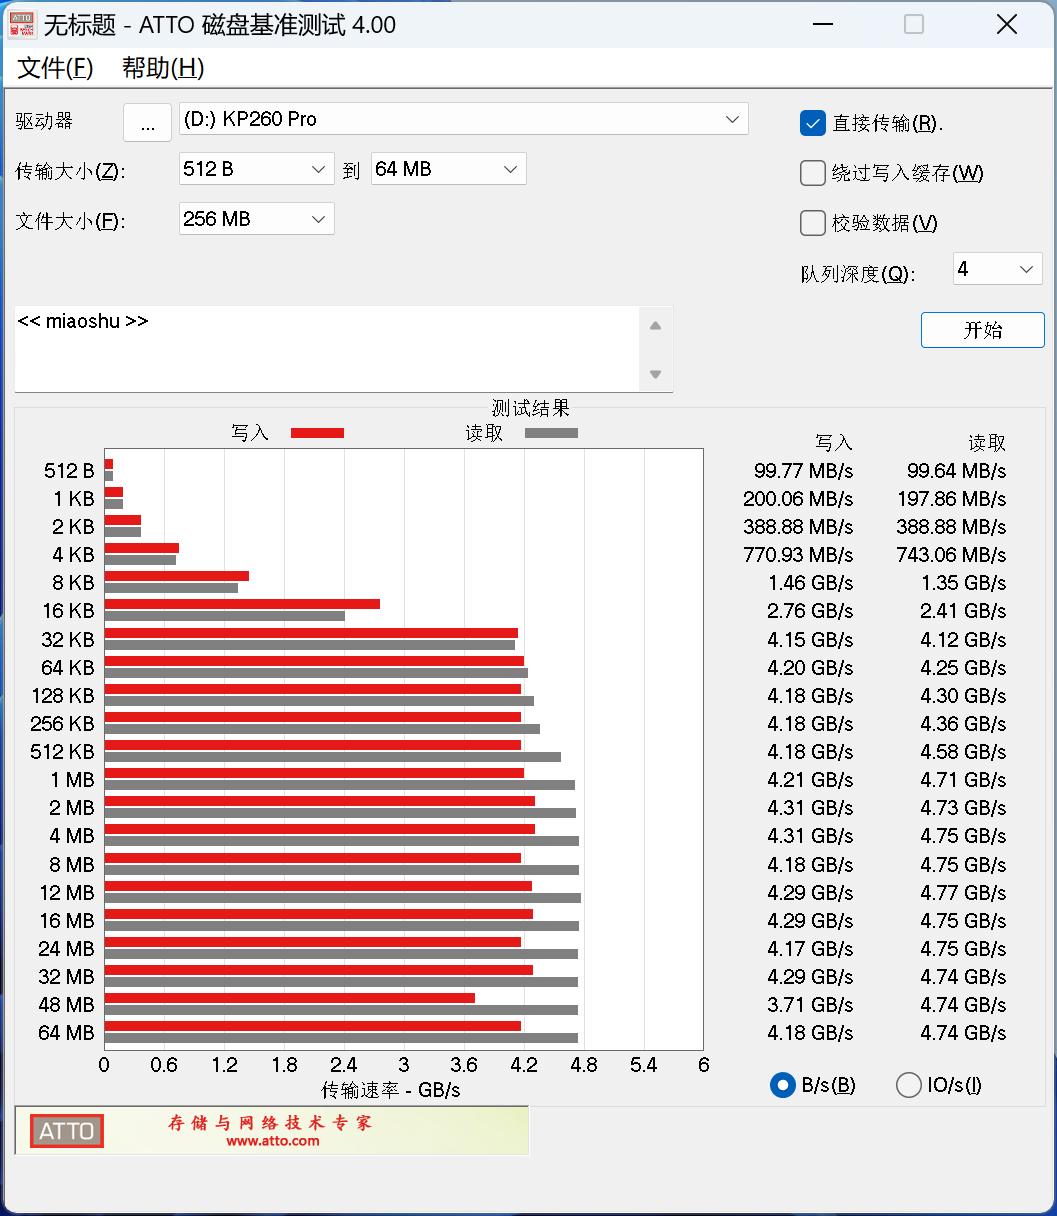
Task: Click the 开始 button to start the benchmark
Action: pos(982,330)
